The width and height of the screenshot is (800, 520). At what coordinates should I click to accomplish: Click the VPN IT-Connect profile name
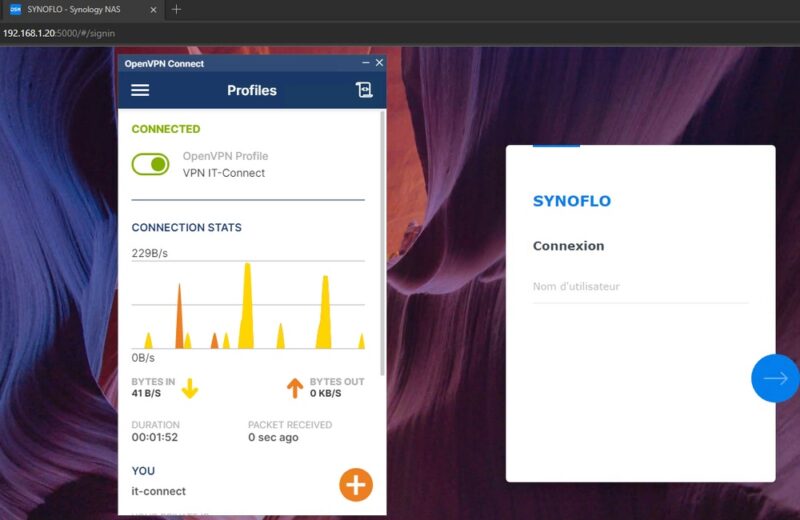point(224,173)
